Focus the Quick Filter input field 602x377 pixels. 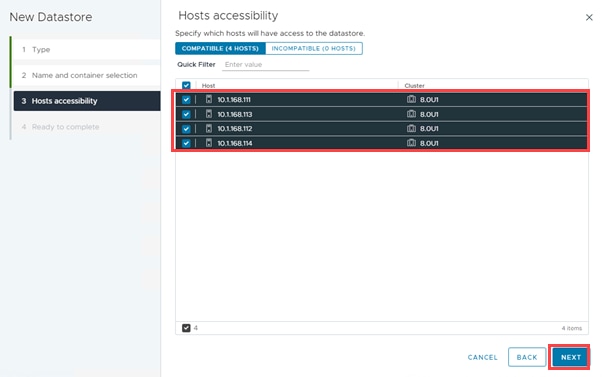point(265,64)
